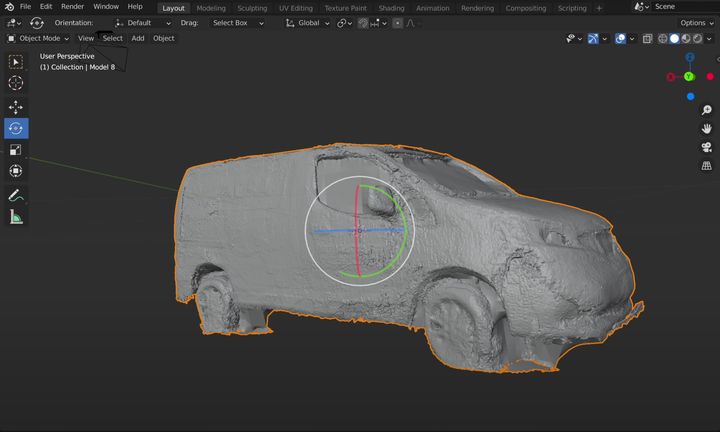Pick the Annotate pencil tool
This screenshot has height=432, width=720.
tap(16, 196)
